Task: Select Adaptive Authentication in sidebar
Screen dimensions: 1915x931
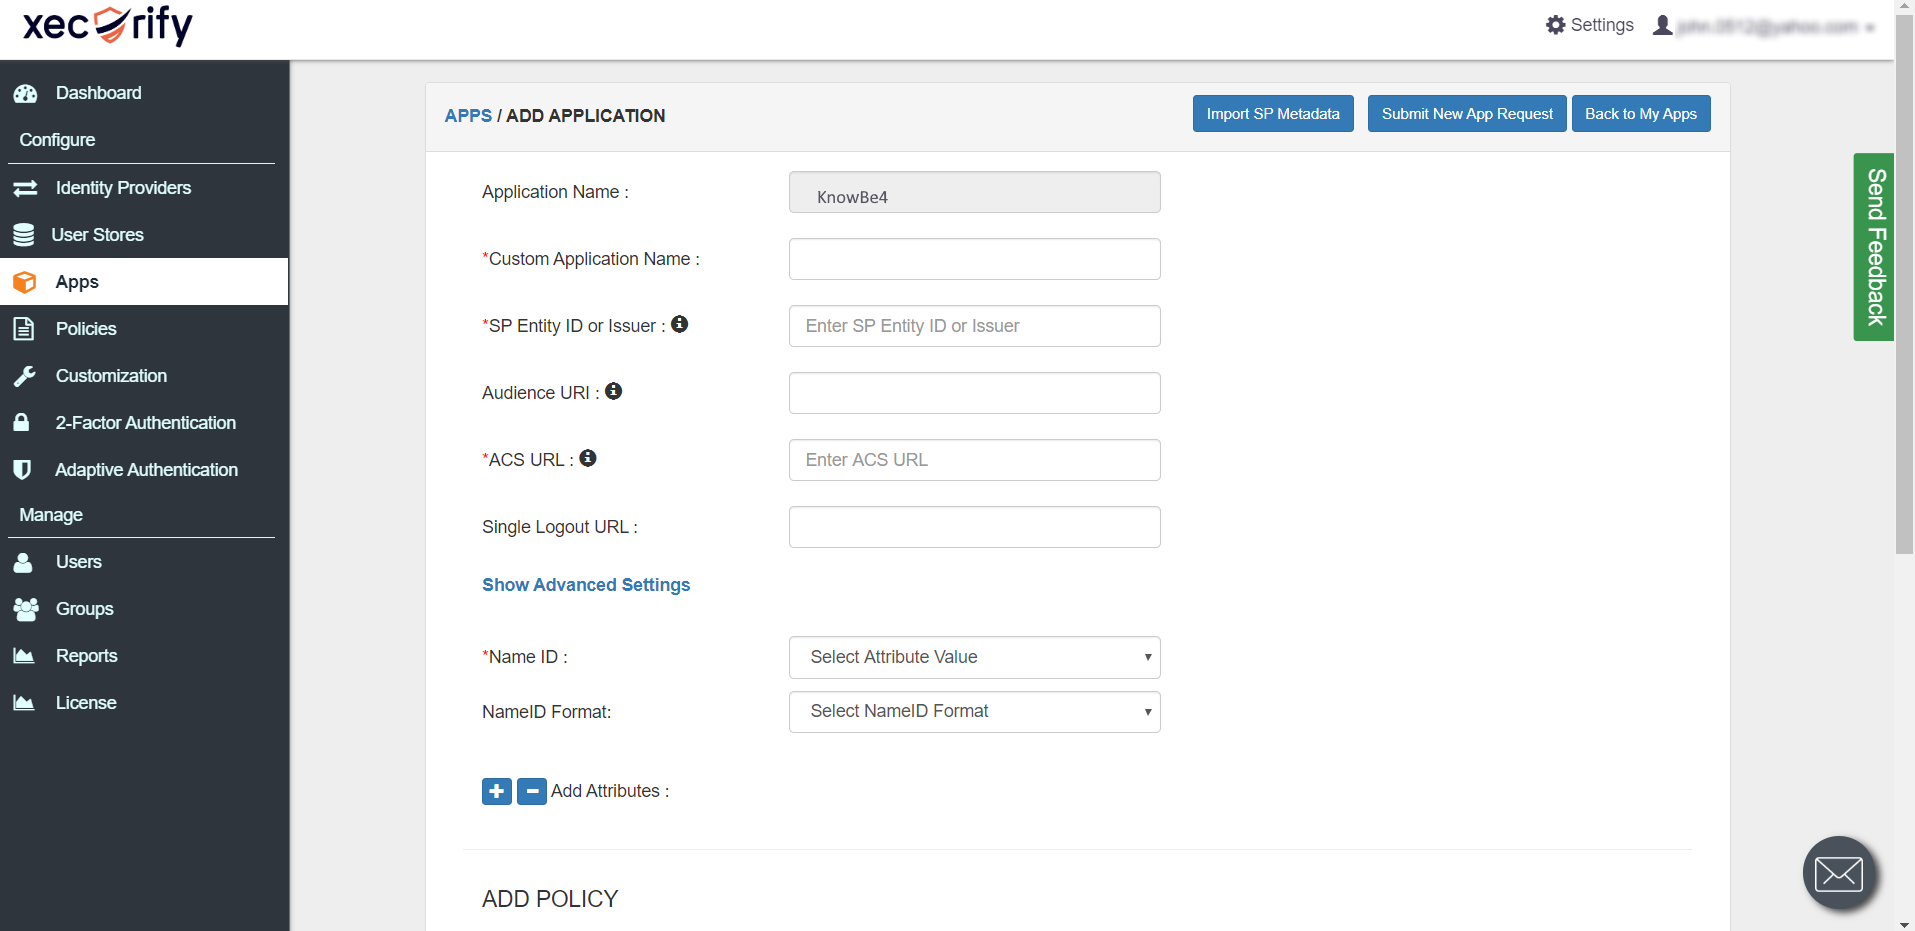Action: coord(146,470)
